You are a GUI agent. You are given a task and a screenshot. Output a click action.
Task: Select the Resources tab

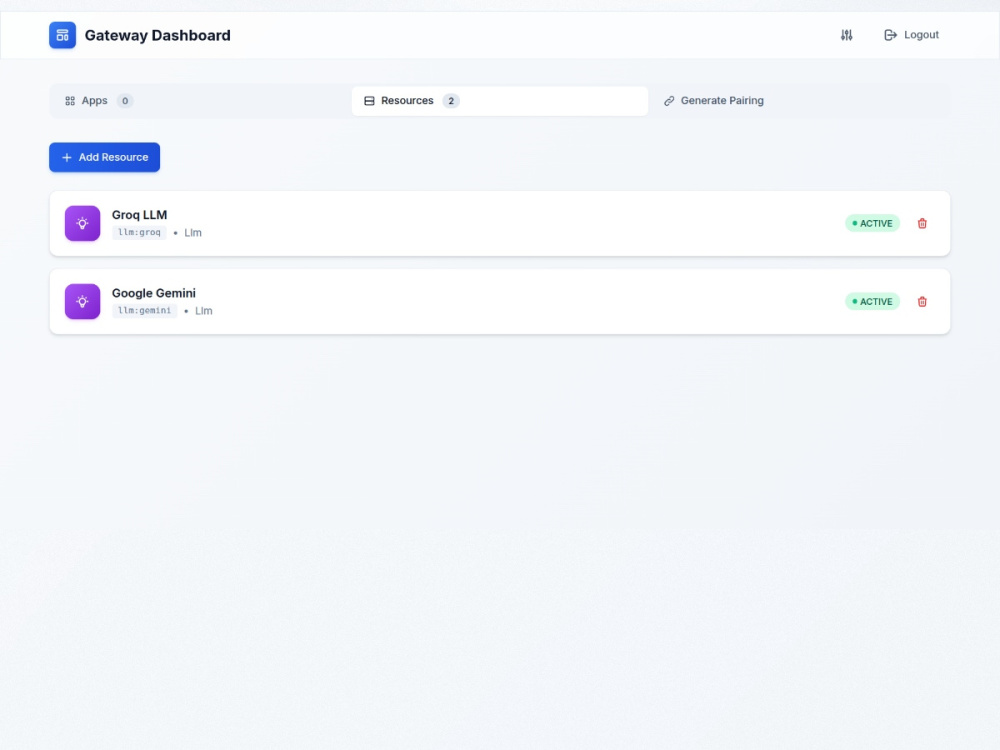pyautogui.click(x=499, y=101)
